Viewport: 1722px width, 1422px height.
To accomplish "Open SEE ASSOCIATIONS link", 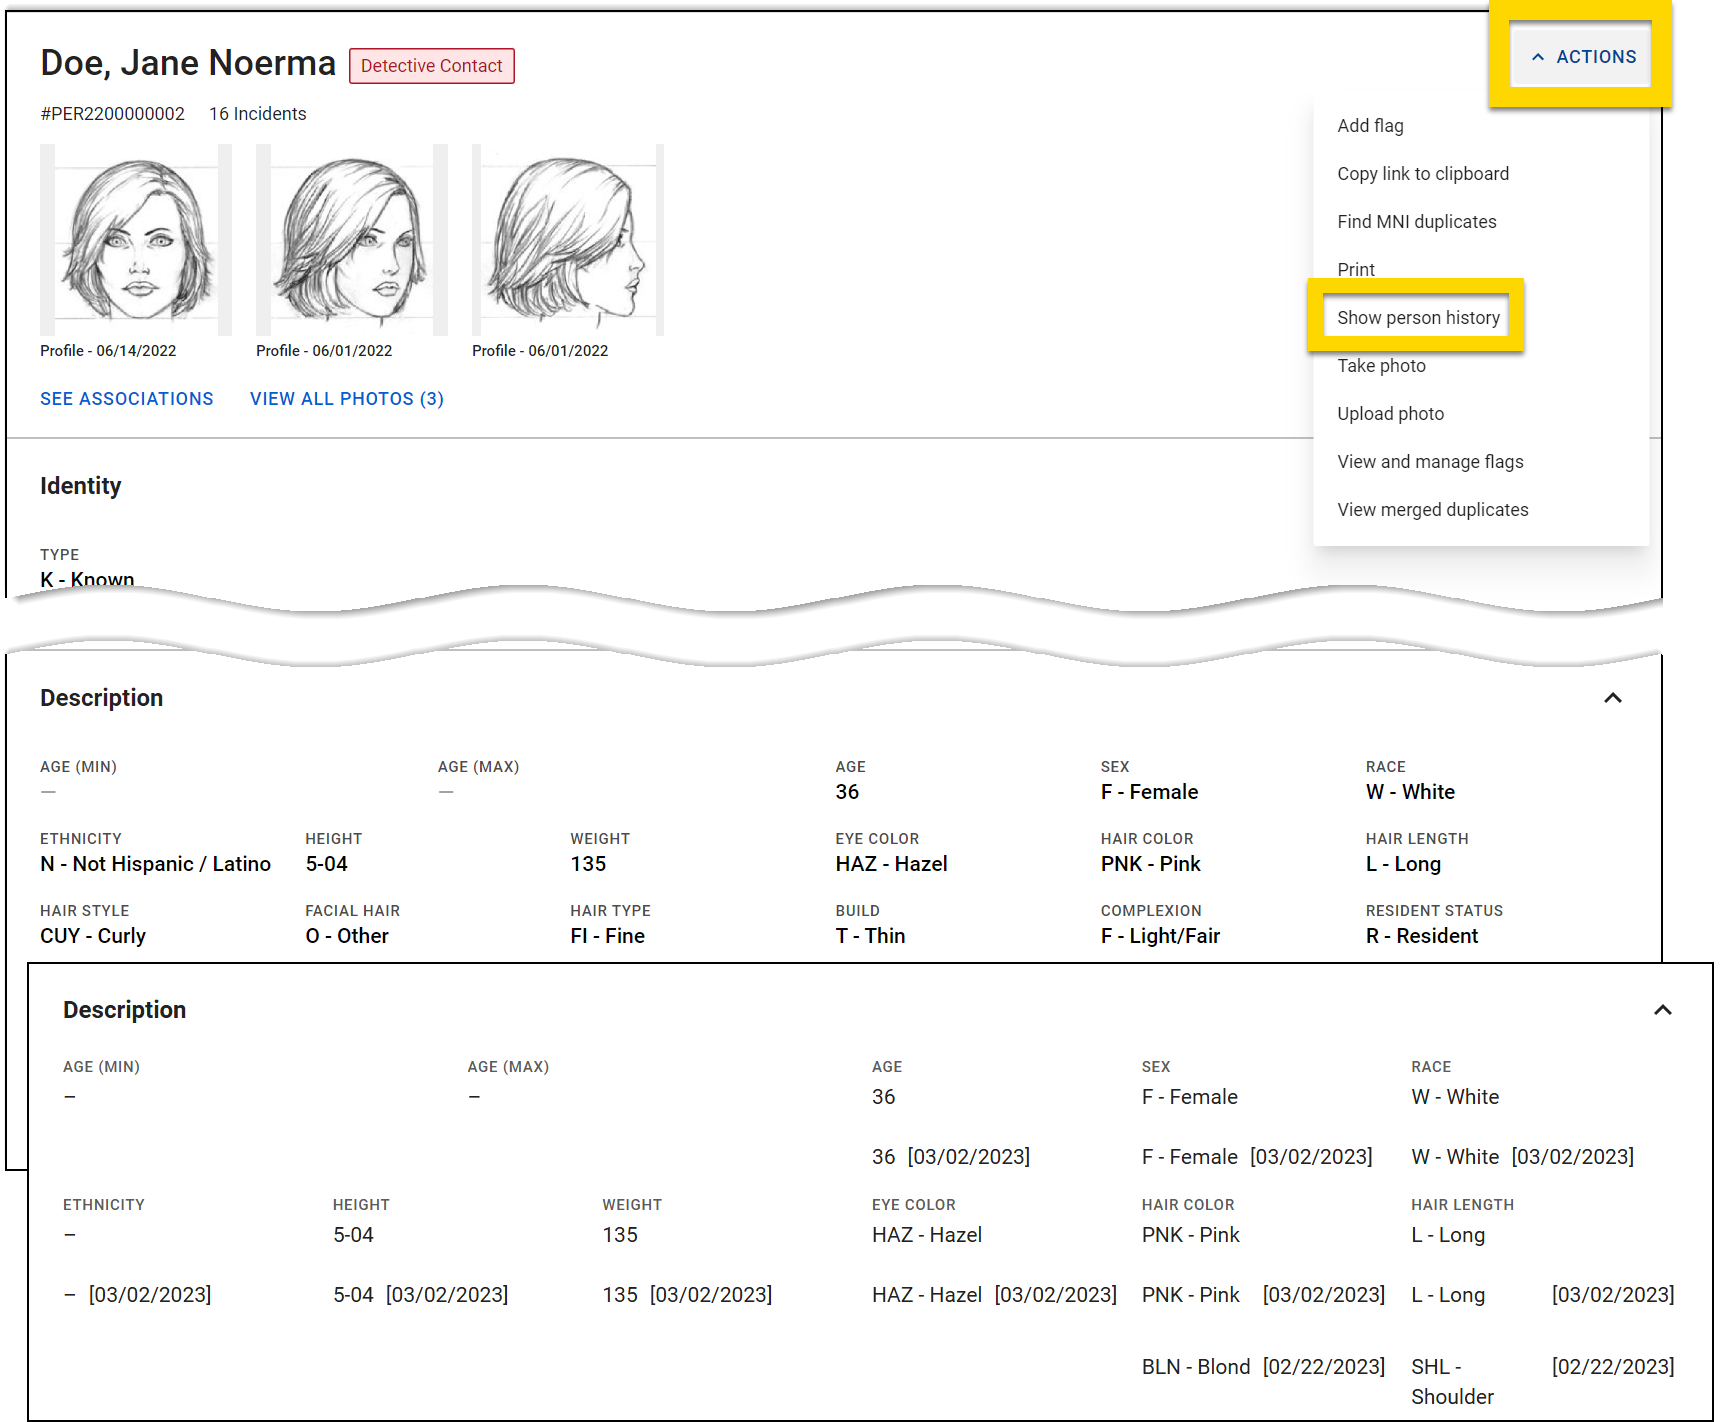I will coord(126,398).
